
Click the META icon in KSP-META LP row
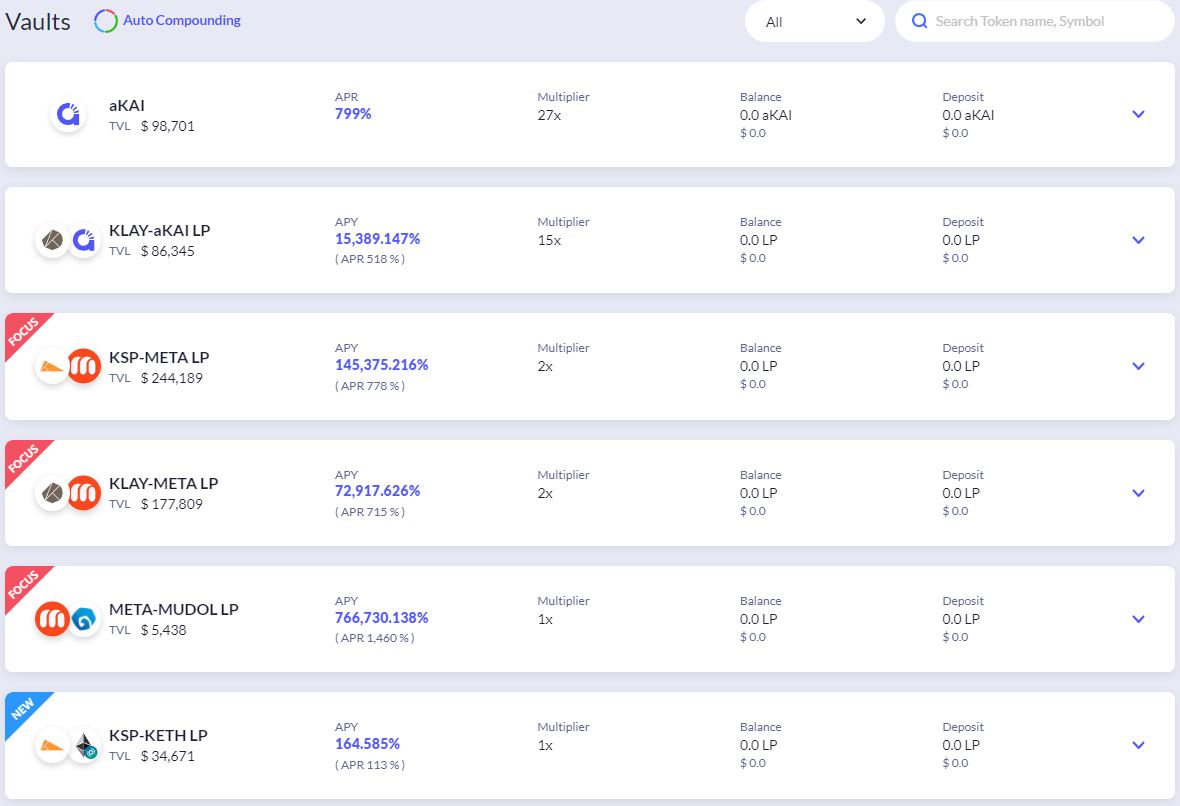[84, 367]
